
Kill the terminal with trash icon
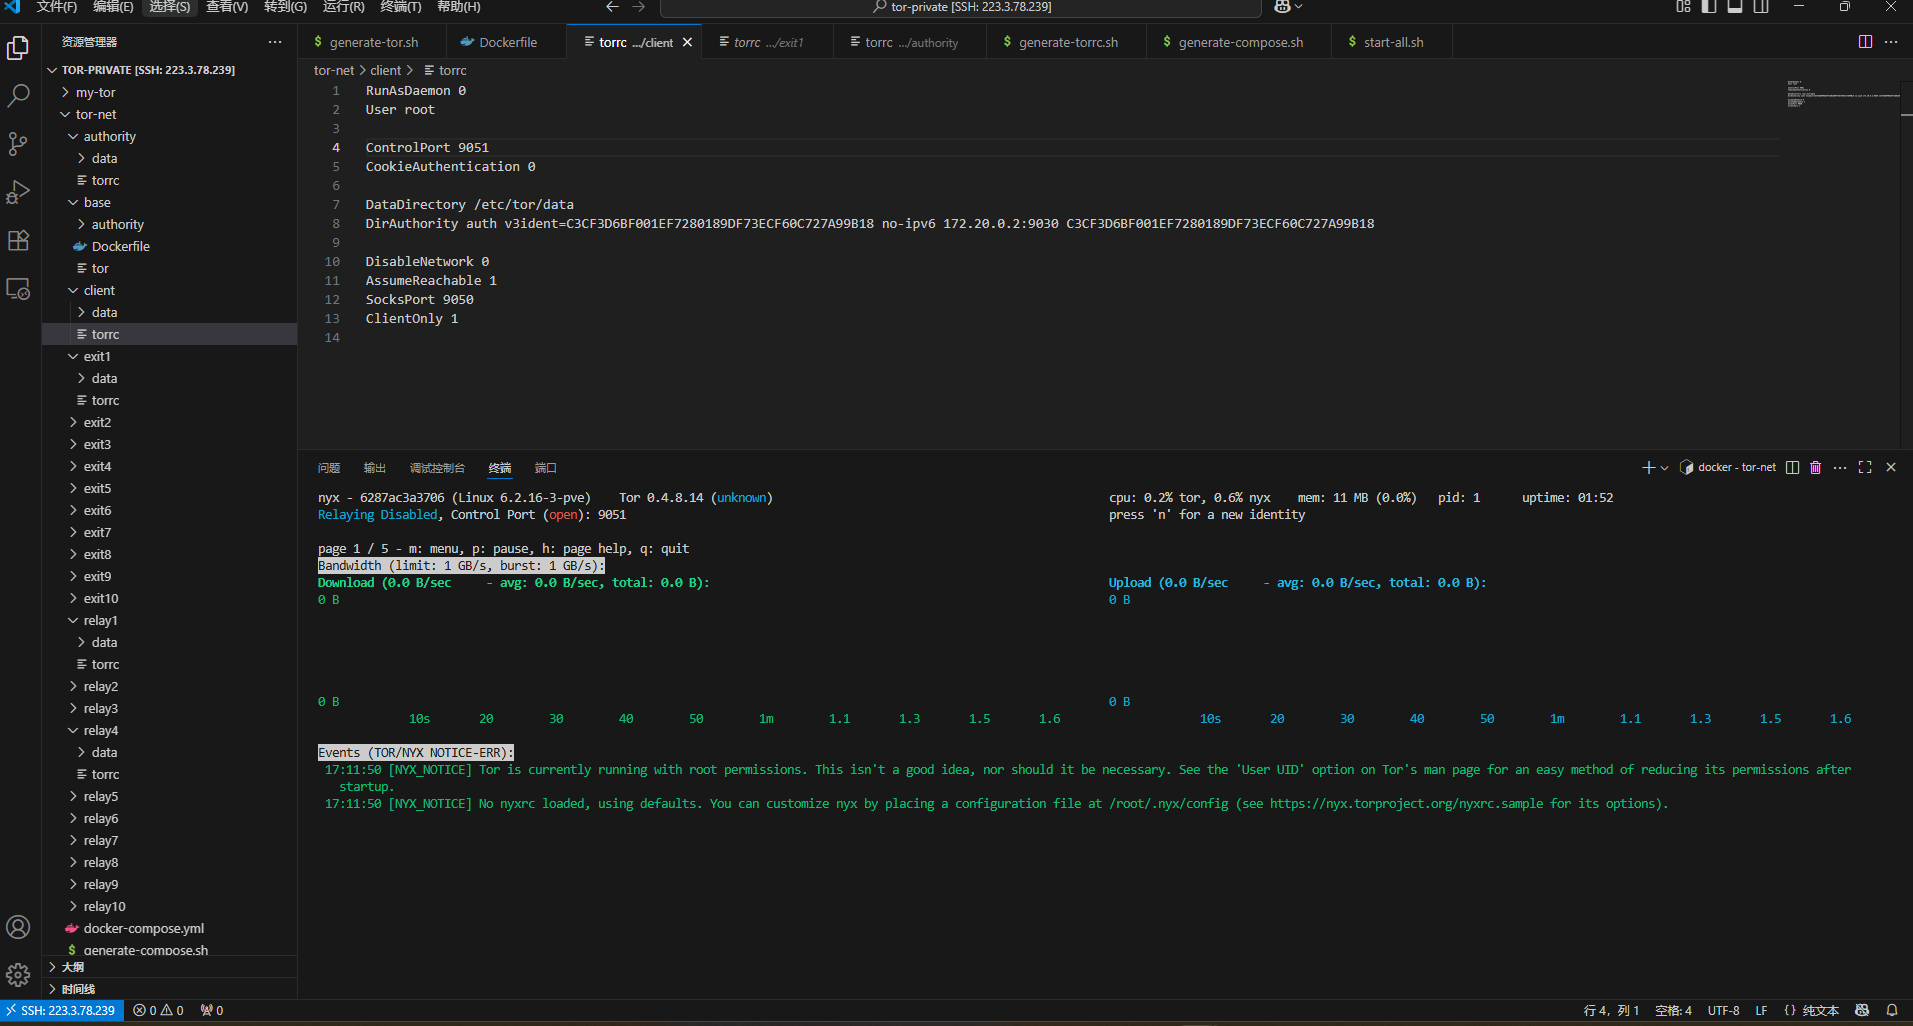click(1816, 467)
